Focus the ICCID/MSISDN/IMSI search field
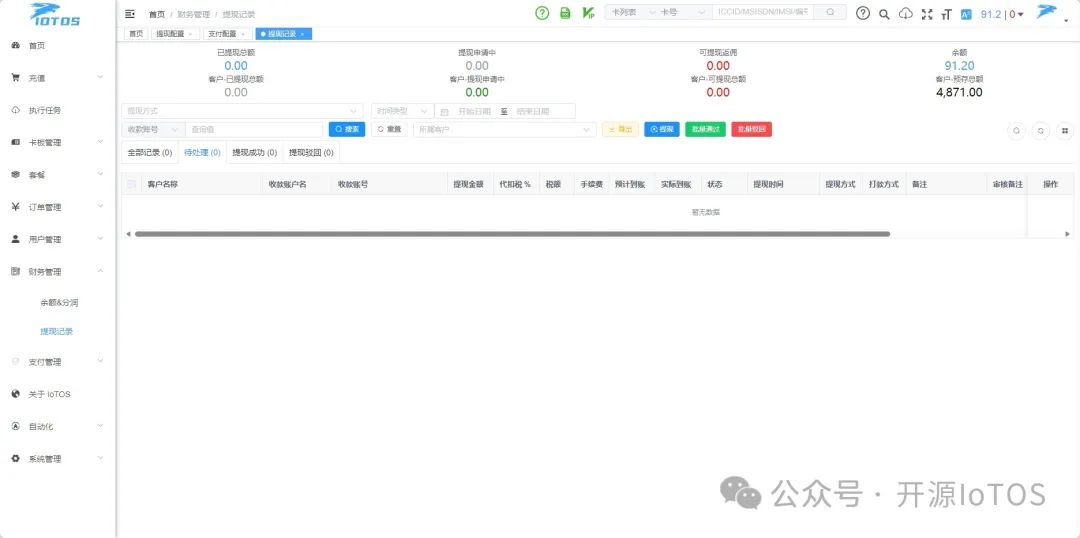This screenshot has height=538, width=1080. tap(762, 12)
